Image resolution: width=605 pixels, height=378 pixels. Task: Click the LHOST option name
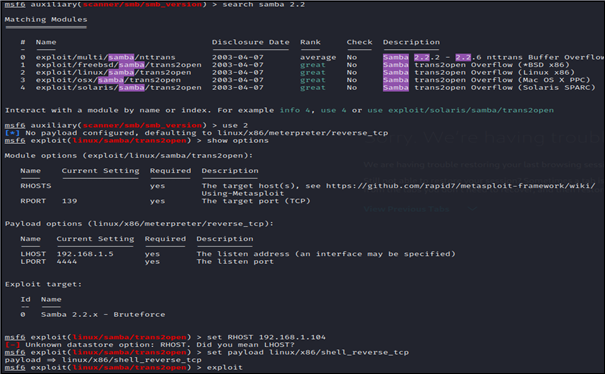point(33,254)
